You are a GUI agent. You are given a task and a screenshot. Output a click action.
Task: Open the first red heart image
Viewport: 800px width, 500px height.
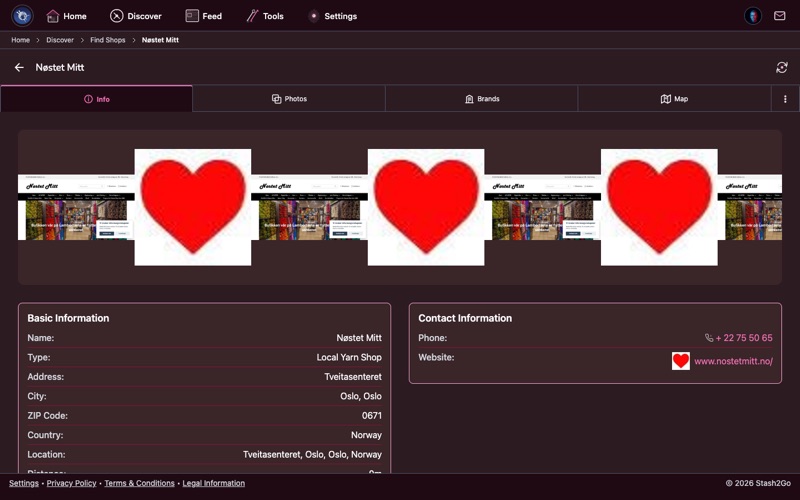(x=193, y=207)
